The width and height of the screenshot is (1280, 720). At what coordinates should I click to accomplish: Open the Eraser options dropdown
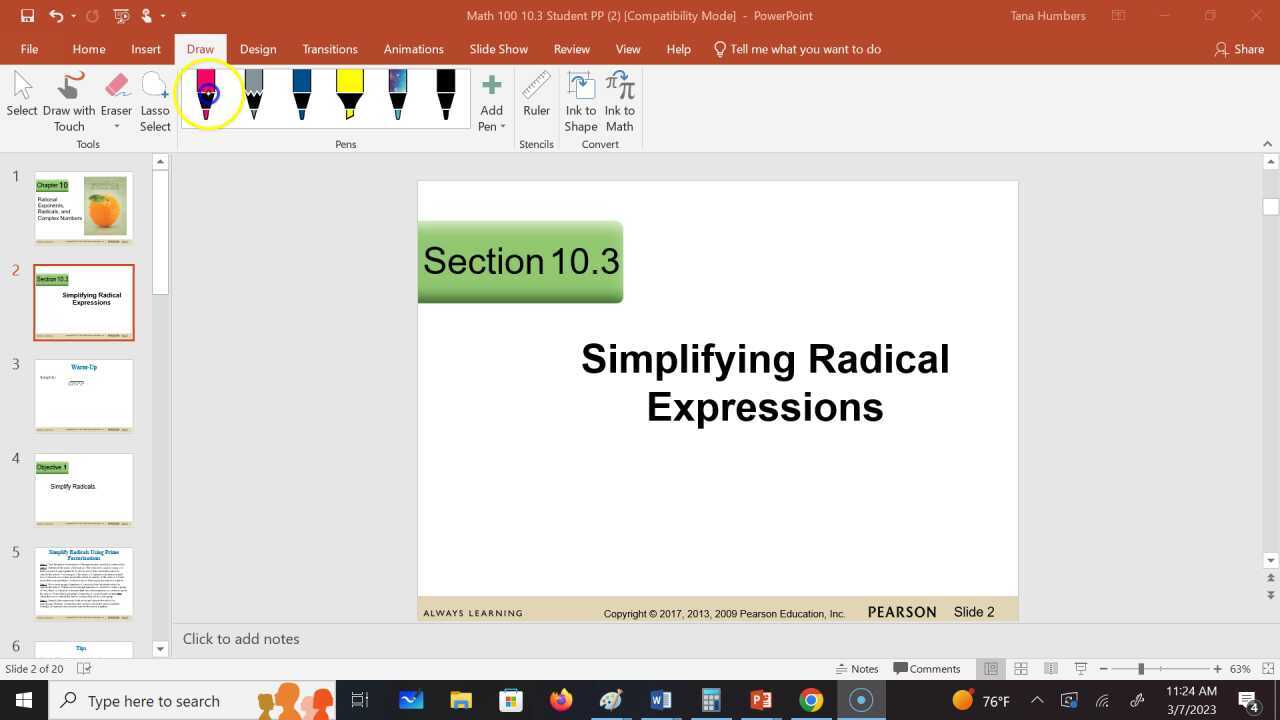tap(116, 125)
